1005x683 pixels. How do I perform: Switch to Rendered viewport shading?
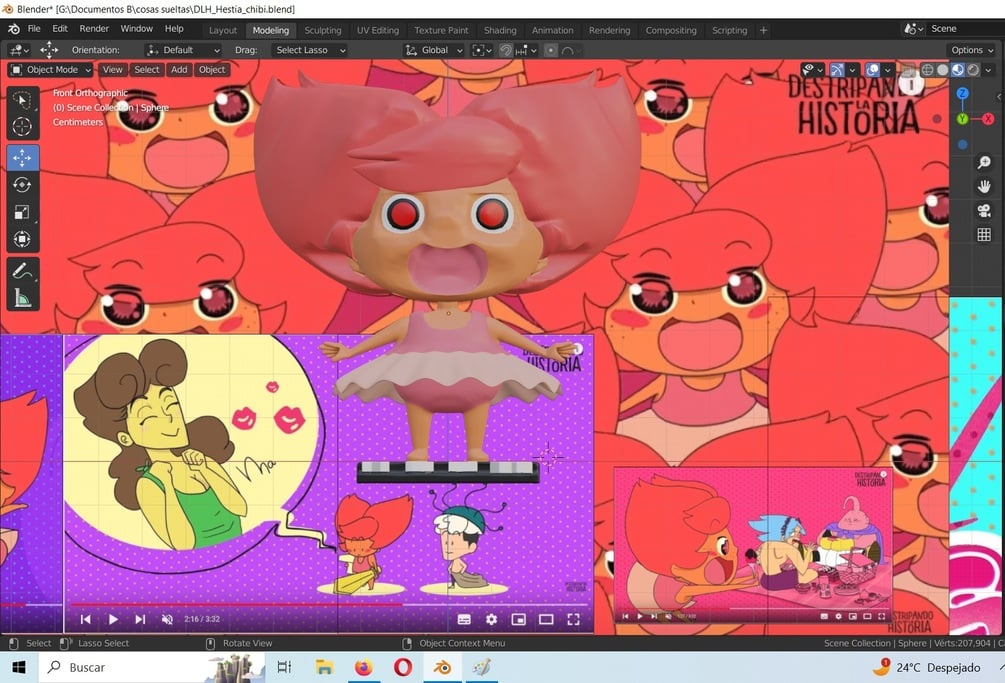[x=973, y=70]
